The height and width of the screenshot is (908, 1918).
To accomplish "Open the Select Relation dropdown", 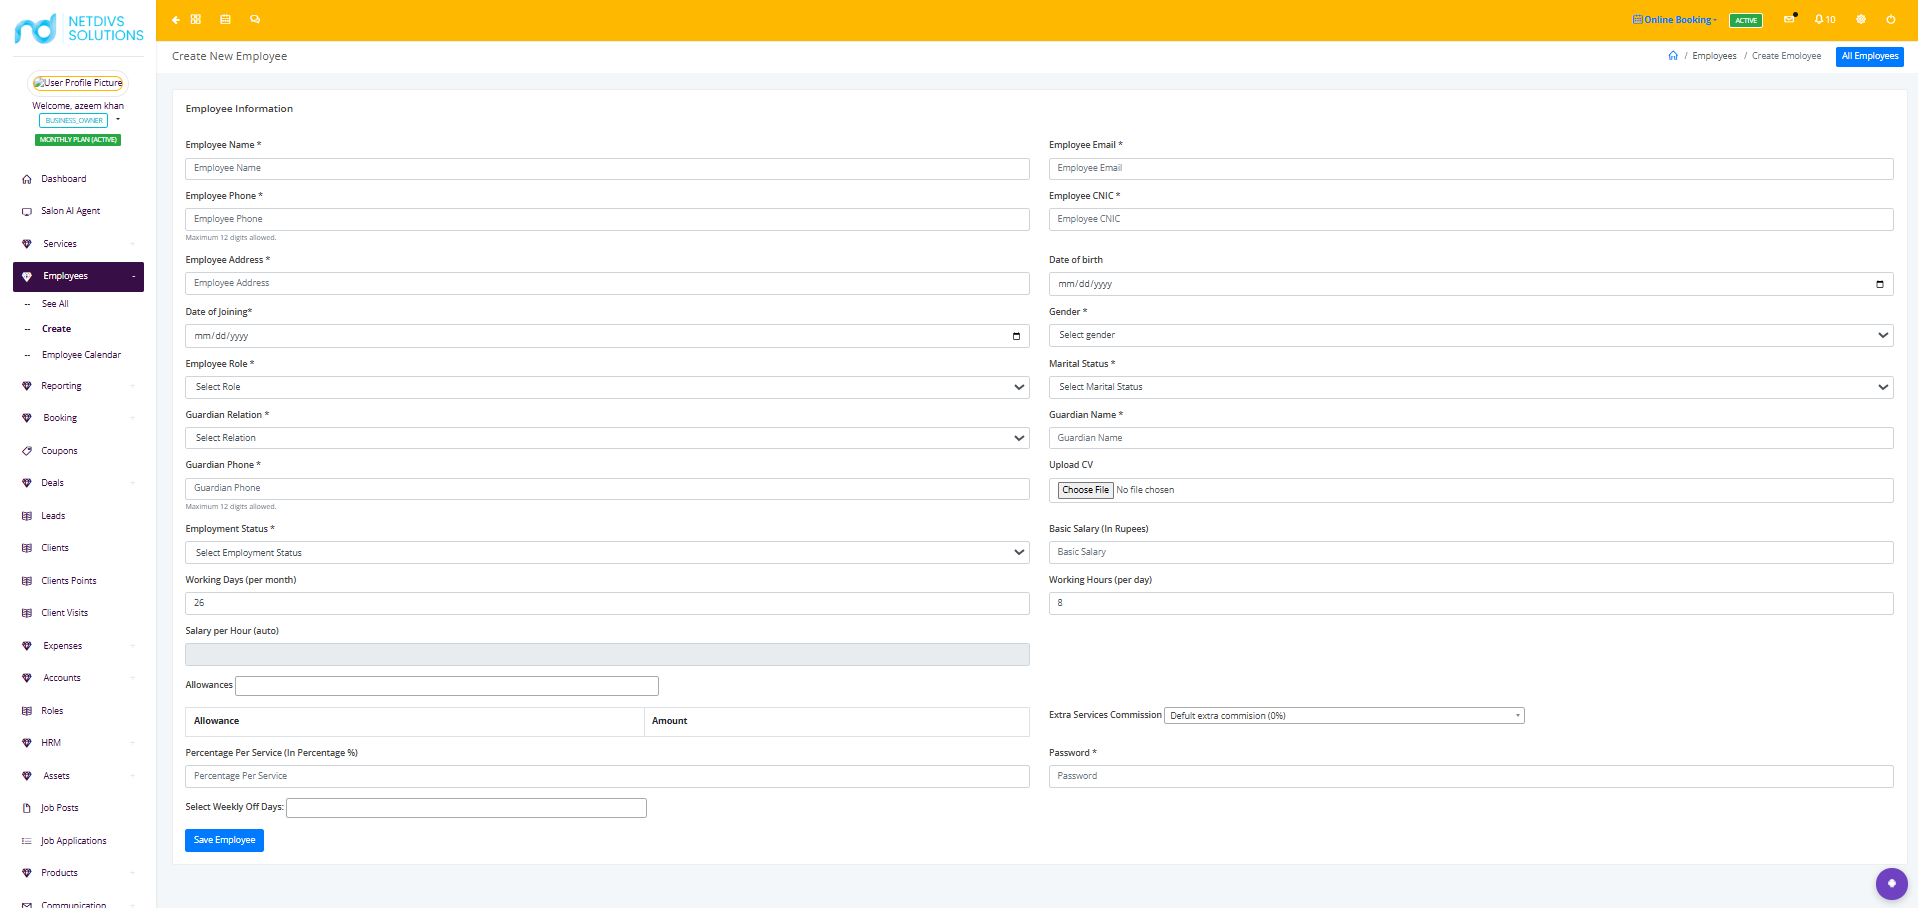I will click(x=607, y=438).
